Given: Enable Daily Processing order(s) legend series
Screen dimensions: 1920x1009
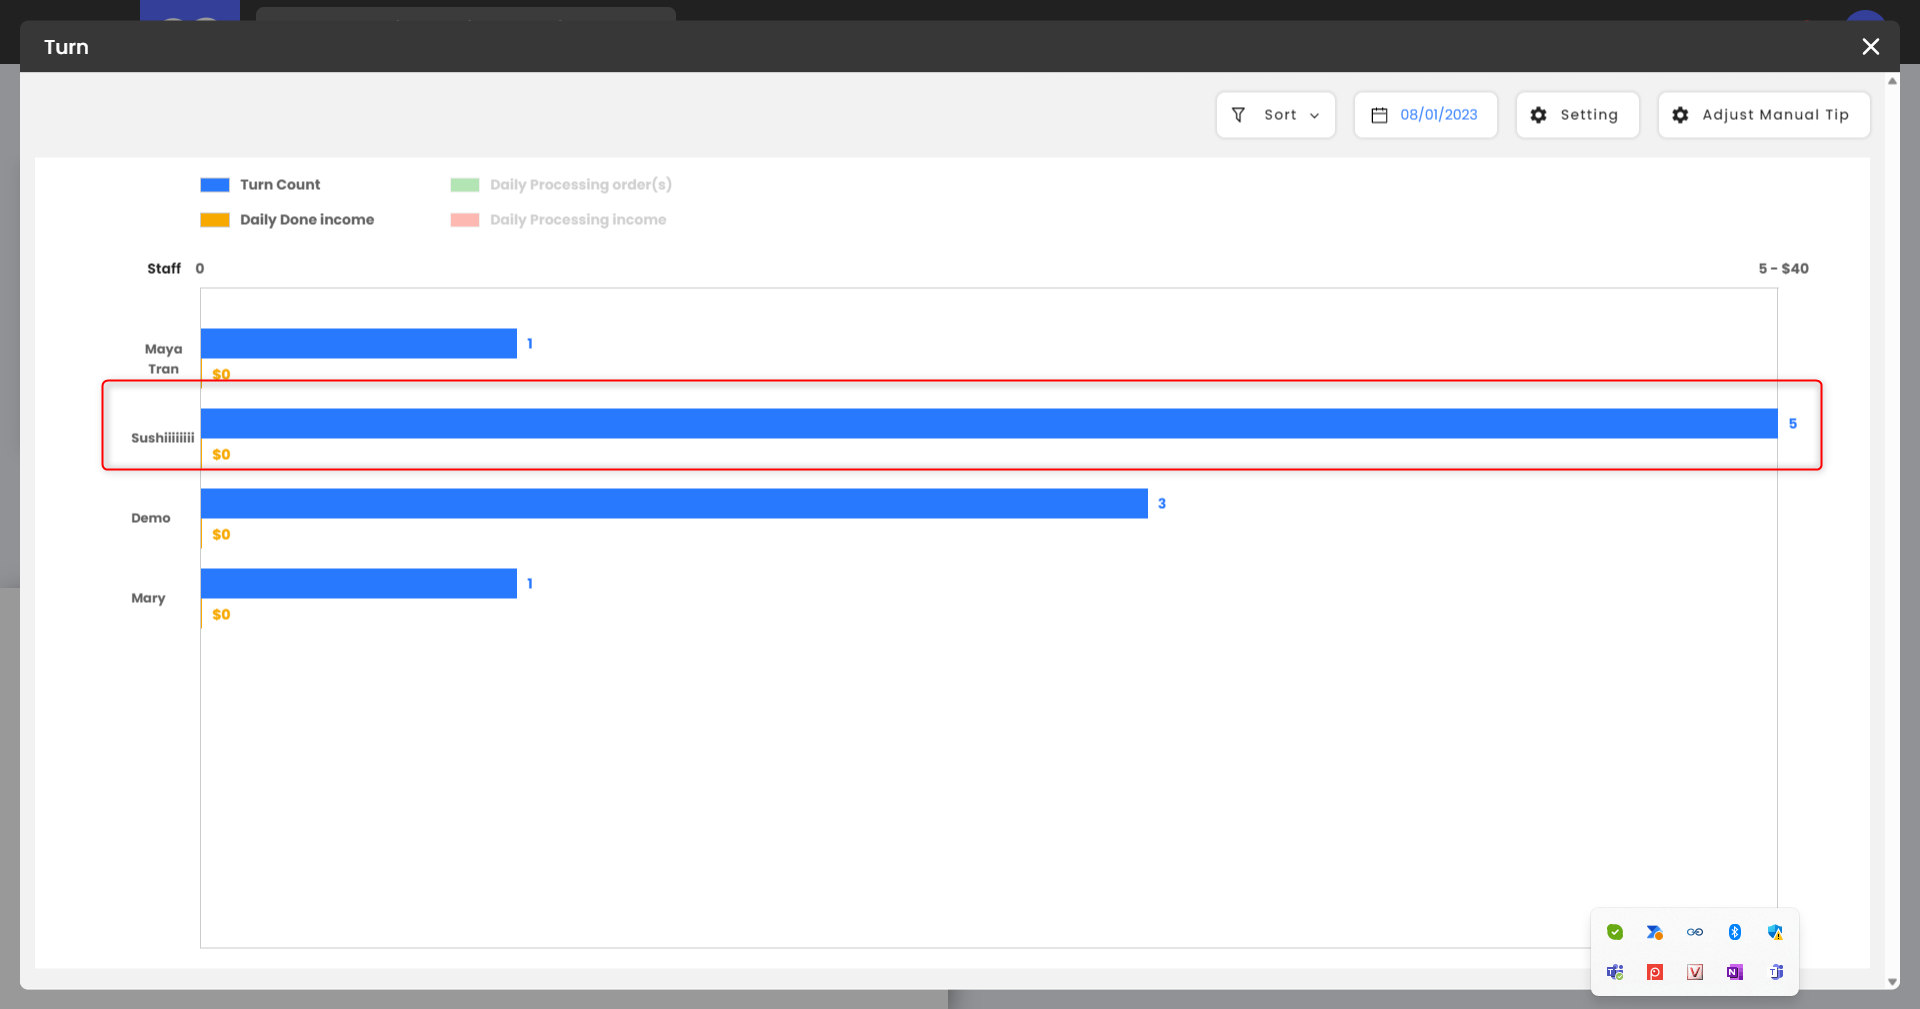Looking at the screenshot, I should tap(560, 185).
